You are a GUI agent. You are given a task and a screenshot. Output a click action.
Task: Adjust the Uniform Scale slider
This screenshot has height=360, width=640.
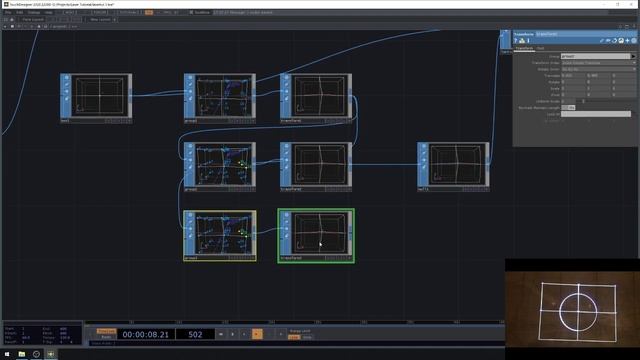605,101
